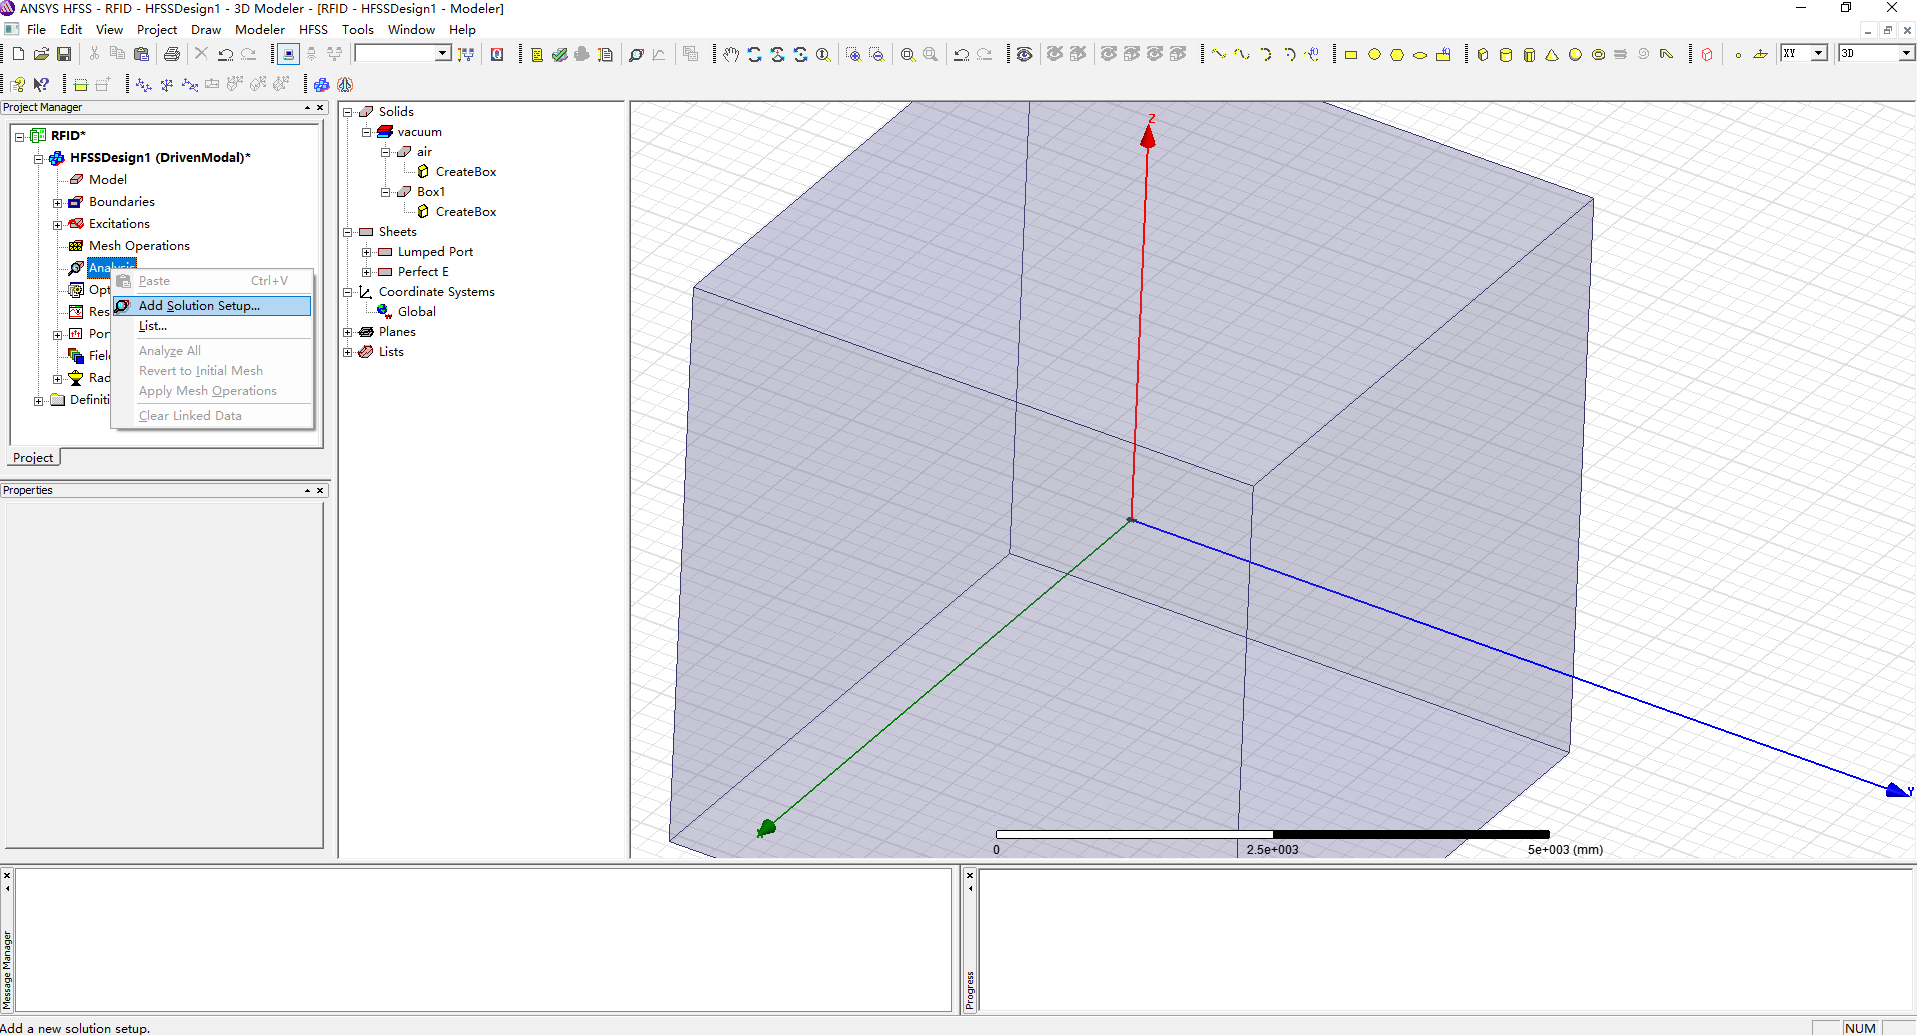Switch to the Project tab
The image size is (1917, 1035).
coord(33,458)
